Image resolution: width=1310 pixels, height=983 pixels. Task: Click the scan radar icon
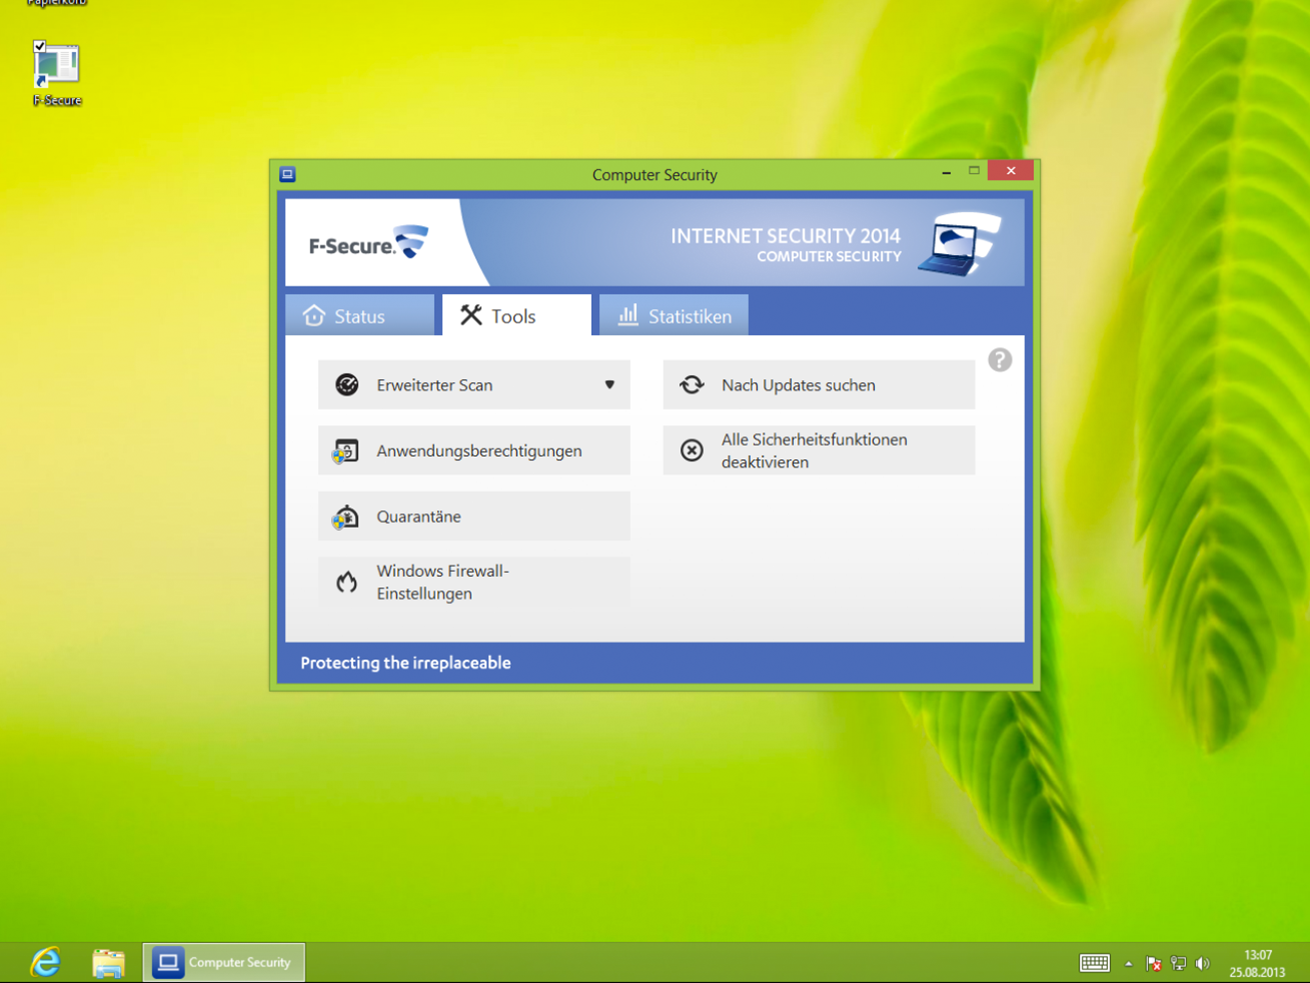[x=347, y=385]
